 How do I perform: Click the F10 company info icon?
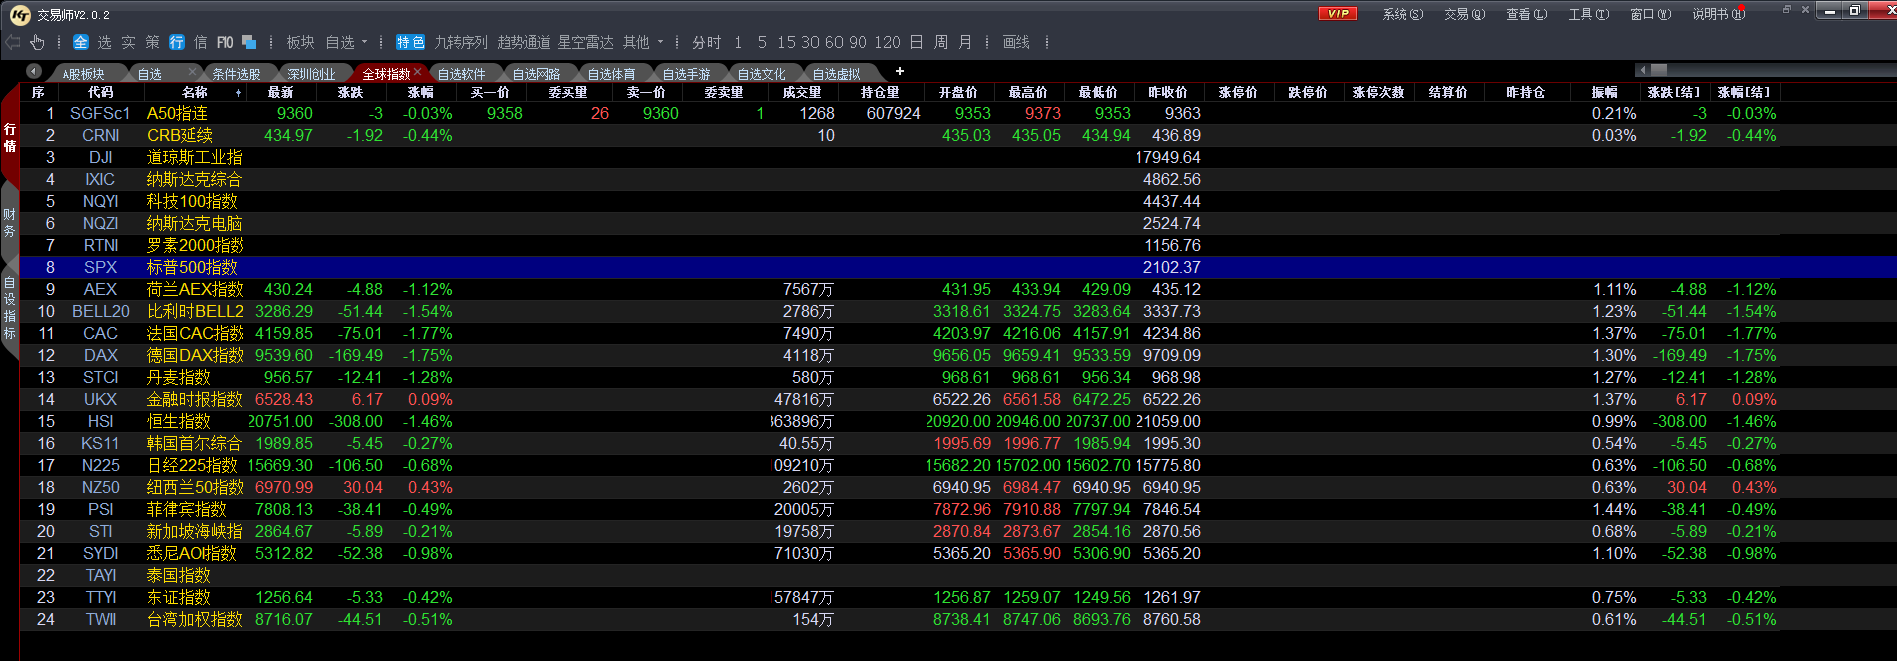click(x=225, y=42)
